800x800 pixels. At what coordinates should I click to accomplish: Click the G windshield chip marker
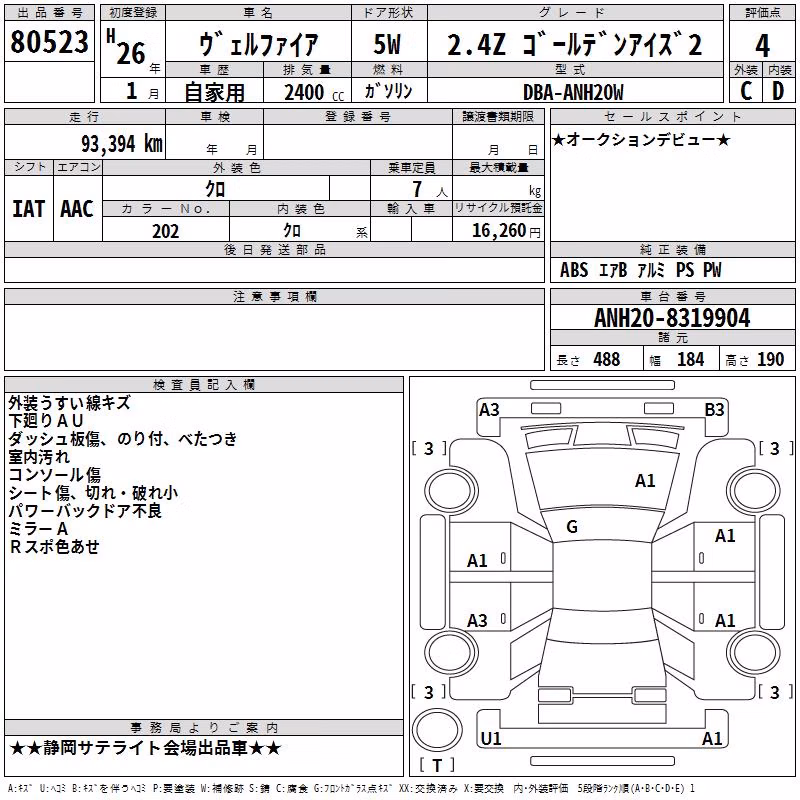point(572,527)
